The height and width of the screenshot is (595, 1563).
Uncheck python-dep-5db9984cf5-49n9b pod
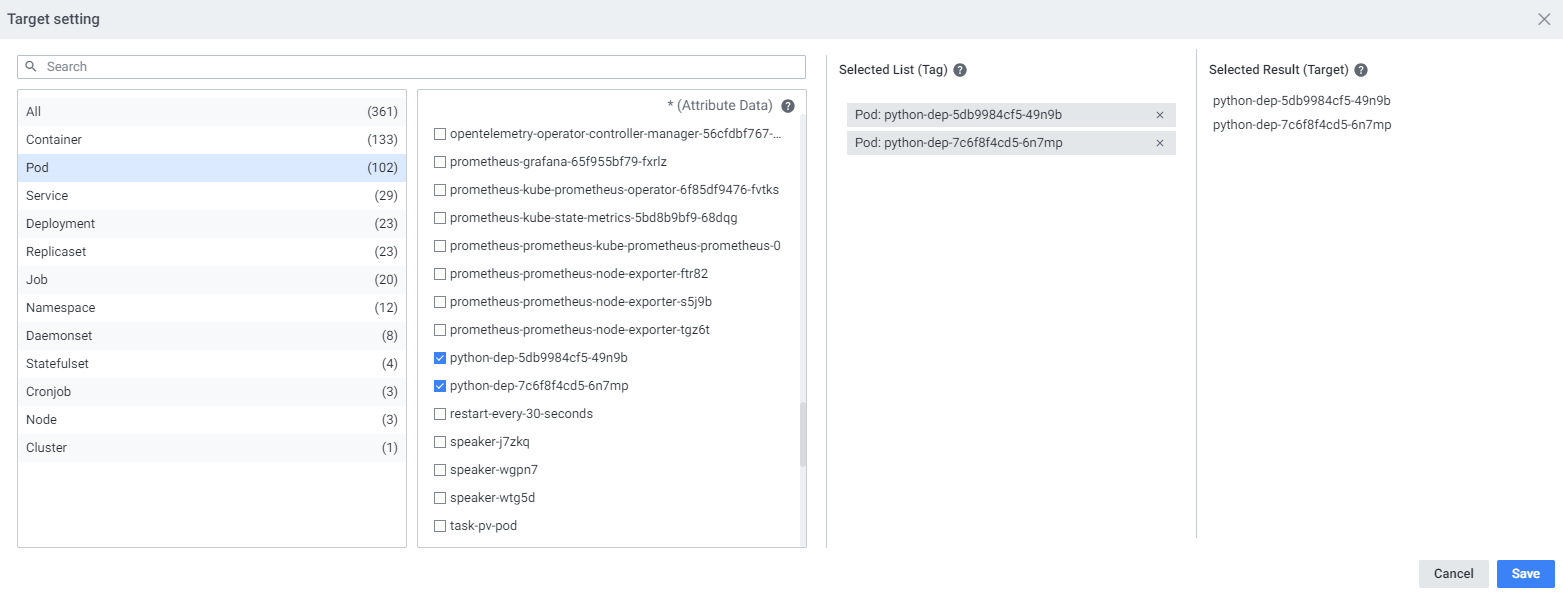pyautogui.click(x=440, y=358)
